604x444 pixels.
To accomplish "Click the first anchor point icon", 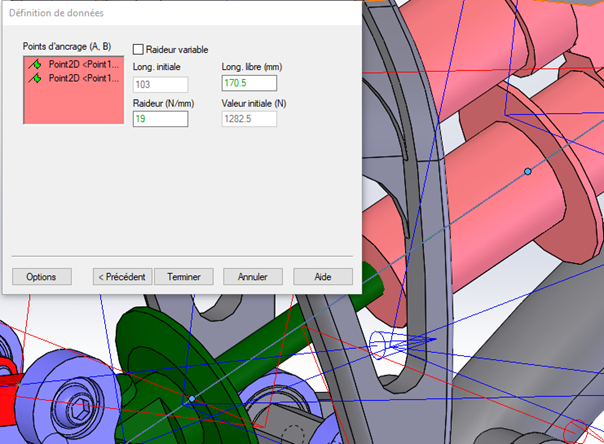I will [x=35, y=64].
